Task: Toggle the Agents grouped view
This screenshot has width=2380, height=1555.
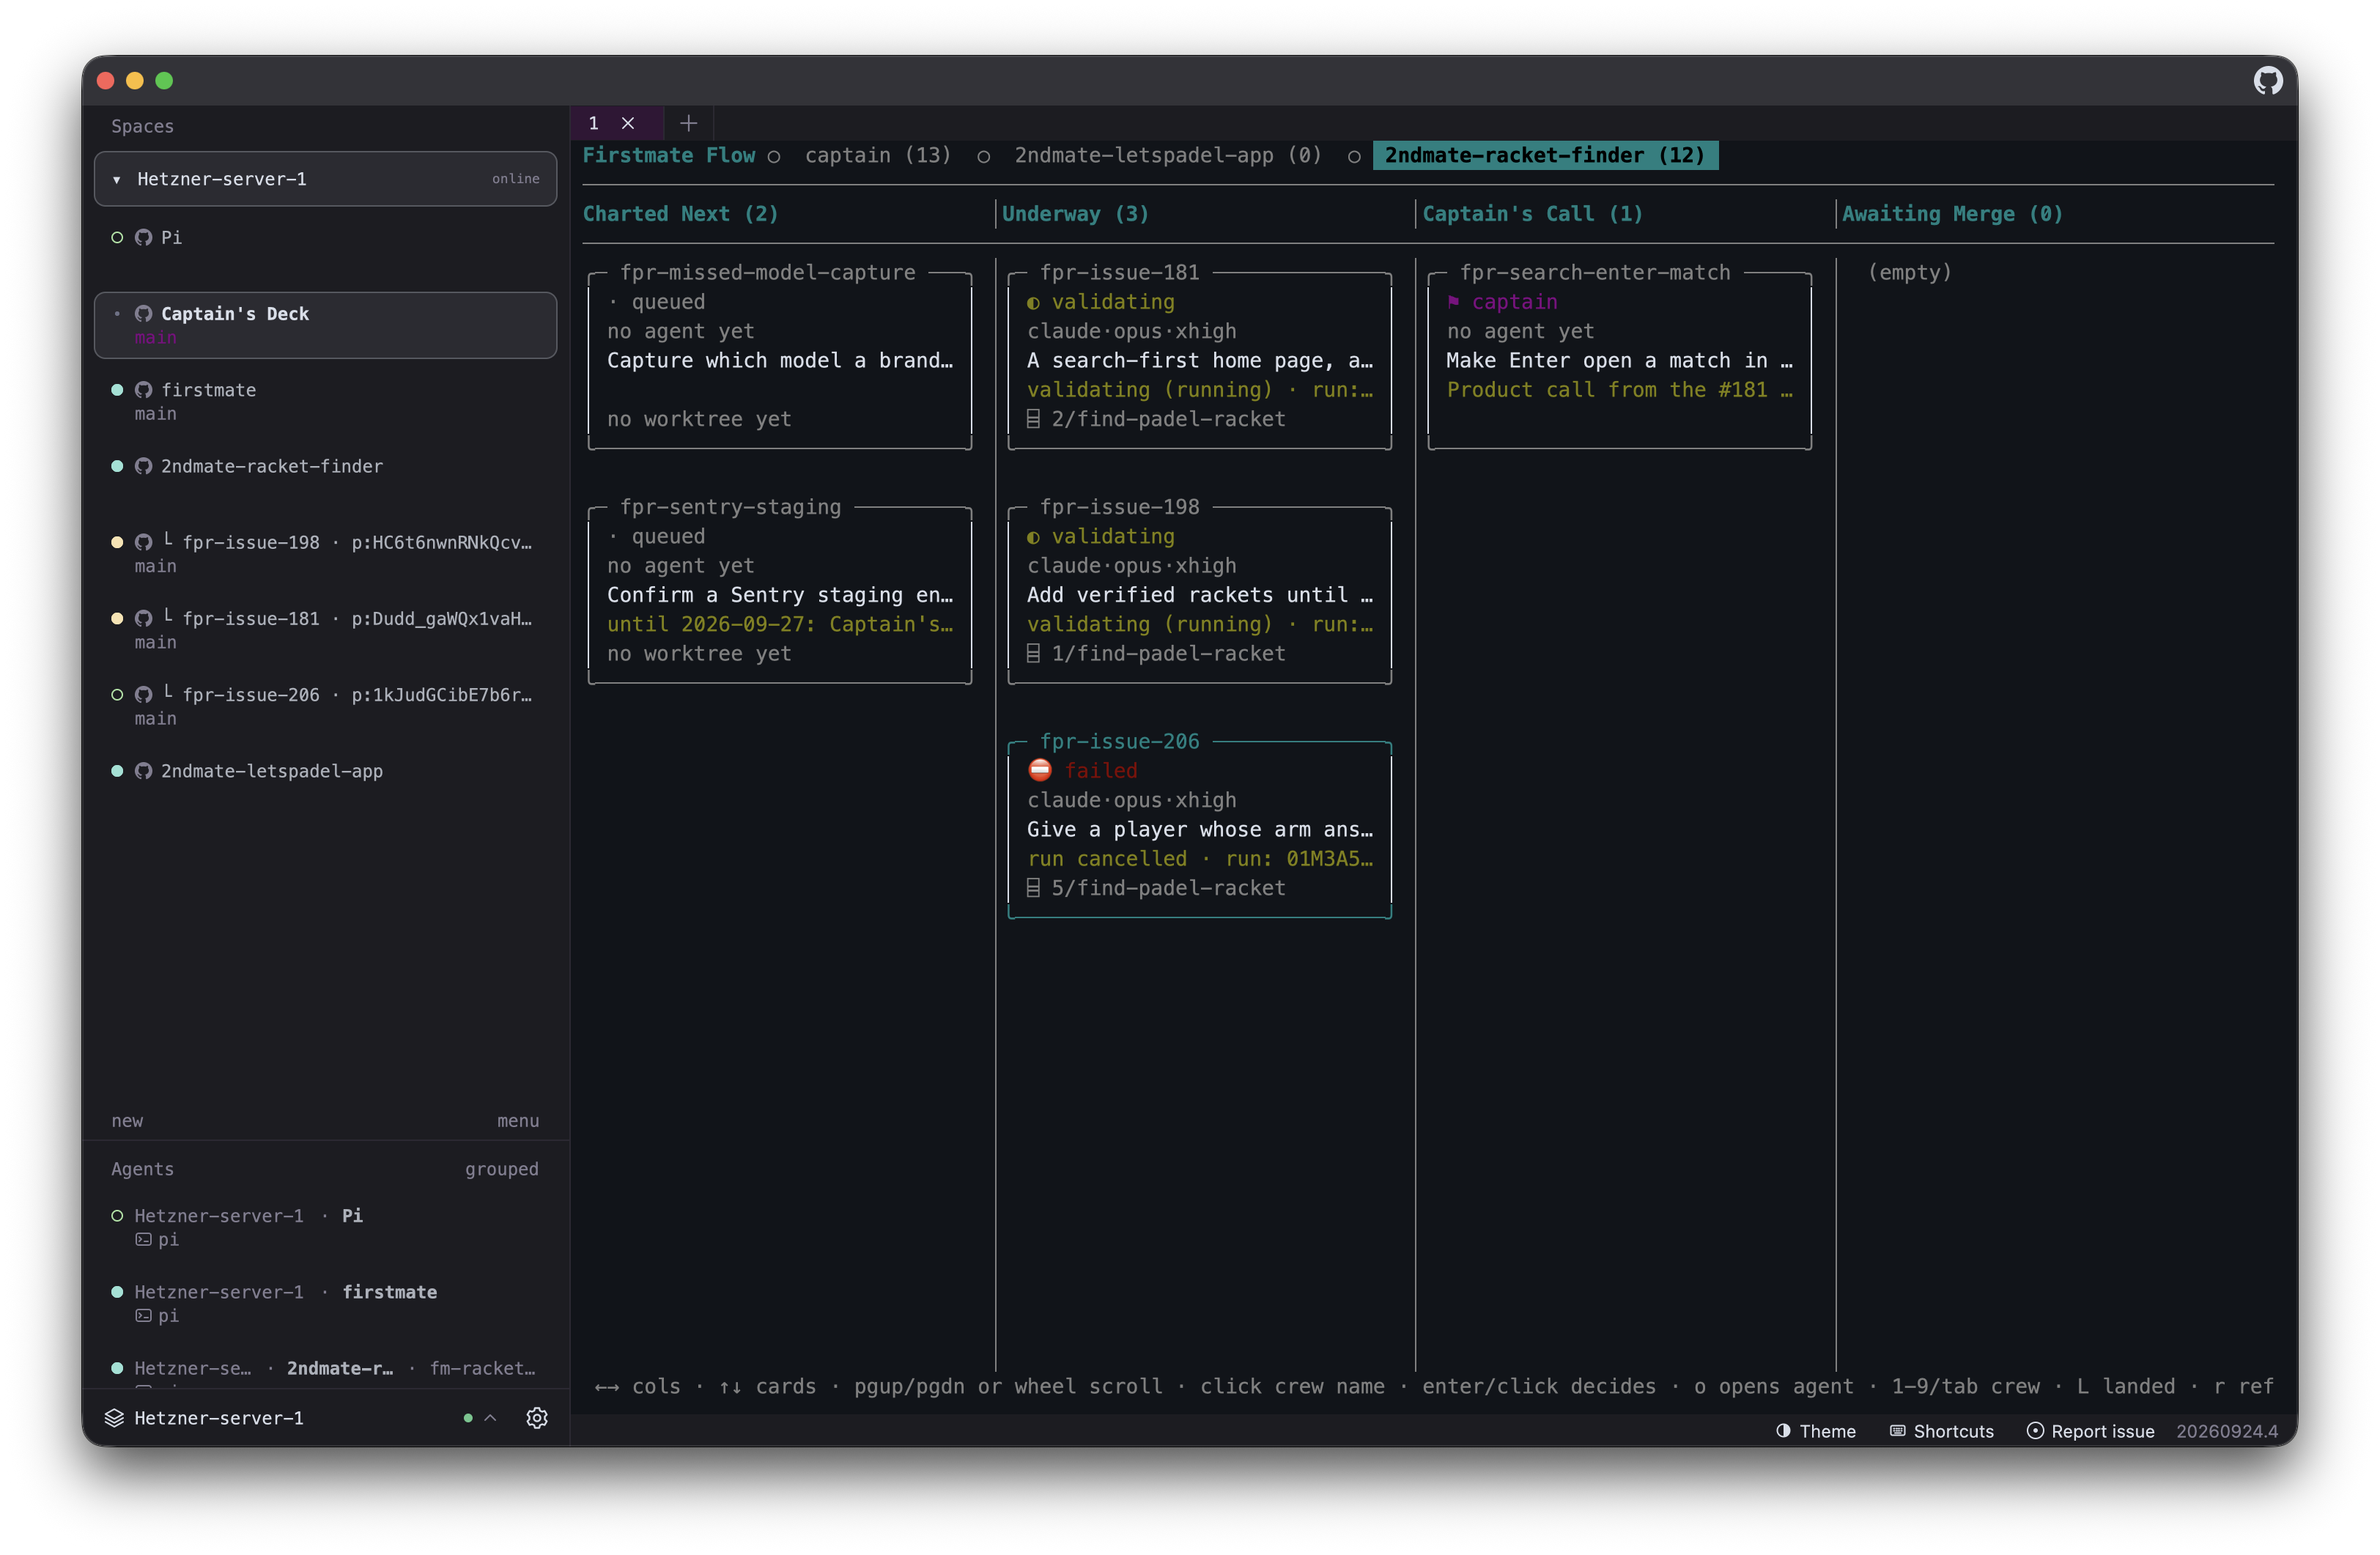Action: click(501, 1168)
